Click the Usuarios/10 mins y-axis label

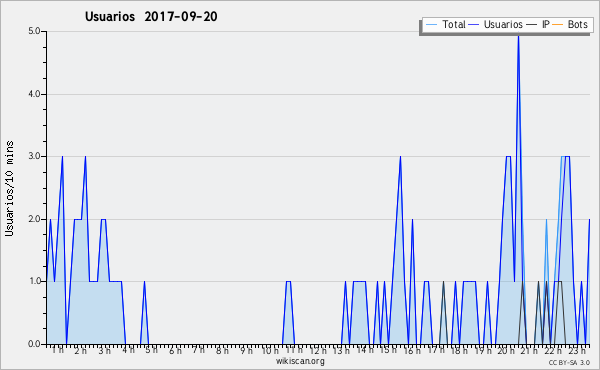[x=10, y=189]
